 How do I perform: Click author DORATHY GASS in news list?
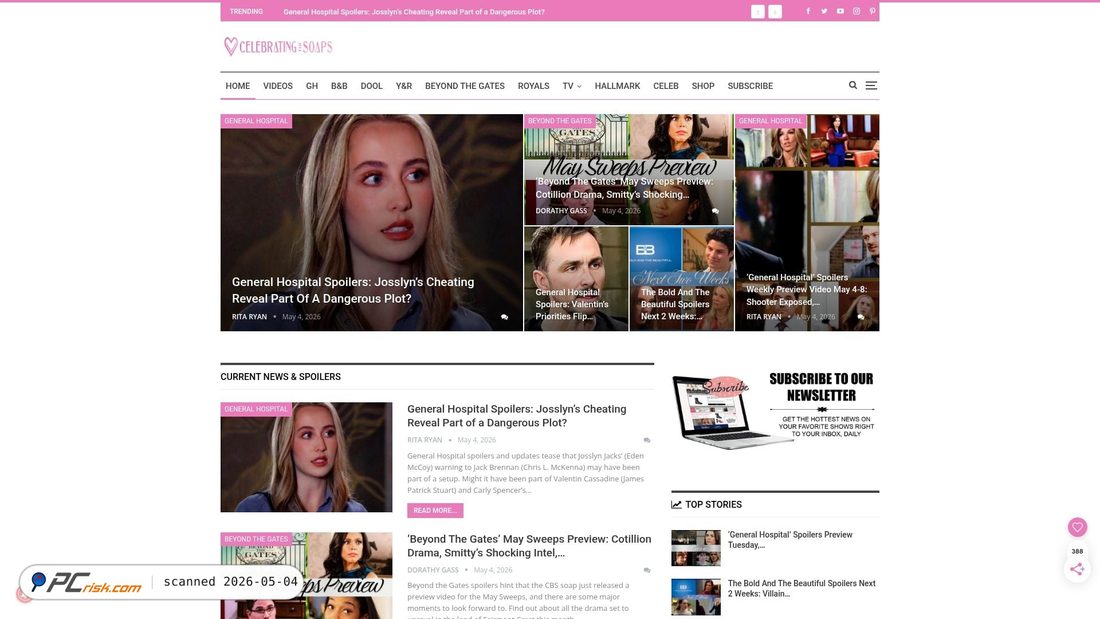coord(433,570)
